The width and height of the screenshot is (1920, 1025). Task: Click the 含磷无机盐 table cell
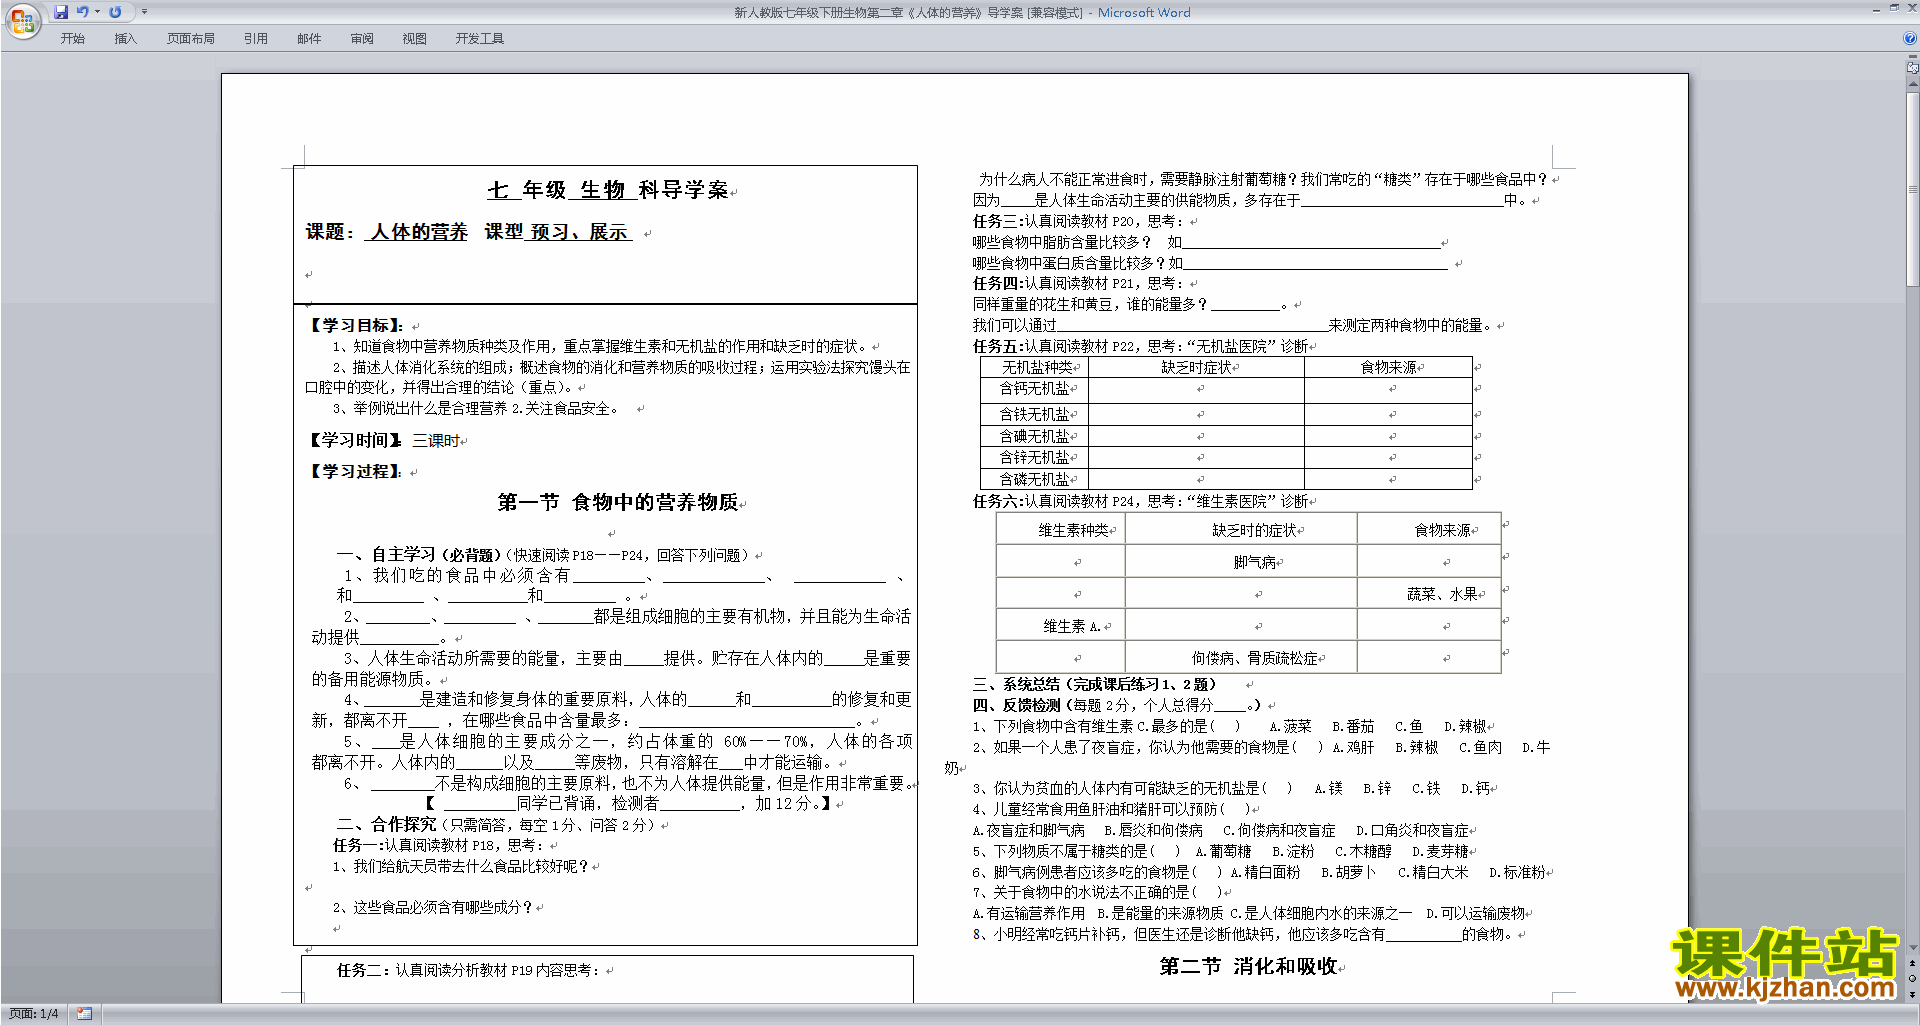pos(1035,480)
